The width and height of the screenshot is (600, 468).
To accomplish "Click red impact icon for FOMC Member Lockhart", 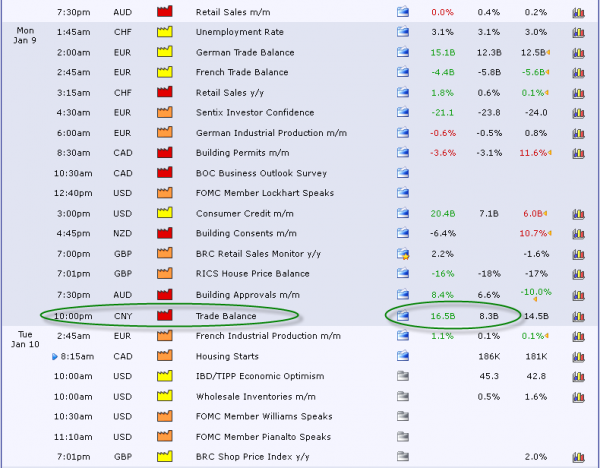I will (165, 193).
